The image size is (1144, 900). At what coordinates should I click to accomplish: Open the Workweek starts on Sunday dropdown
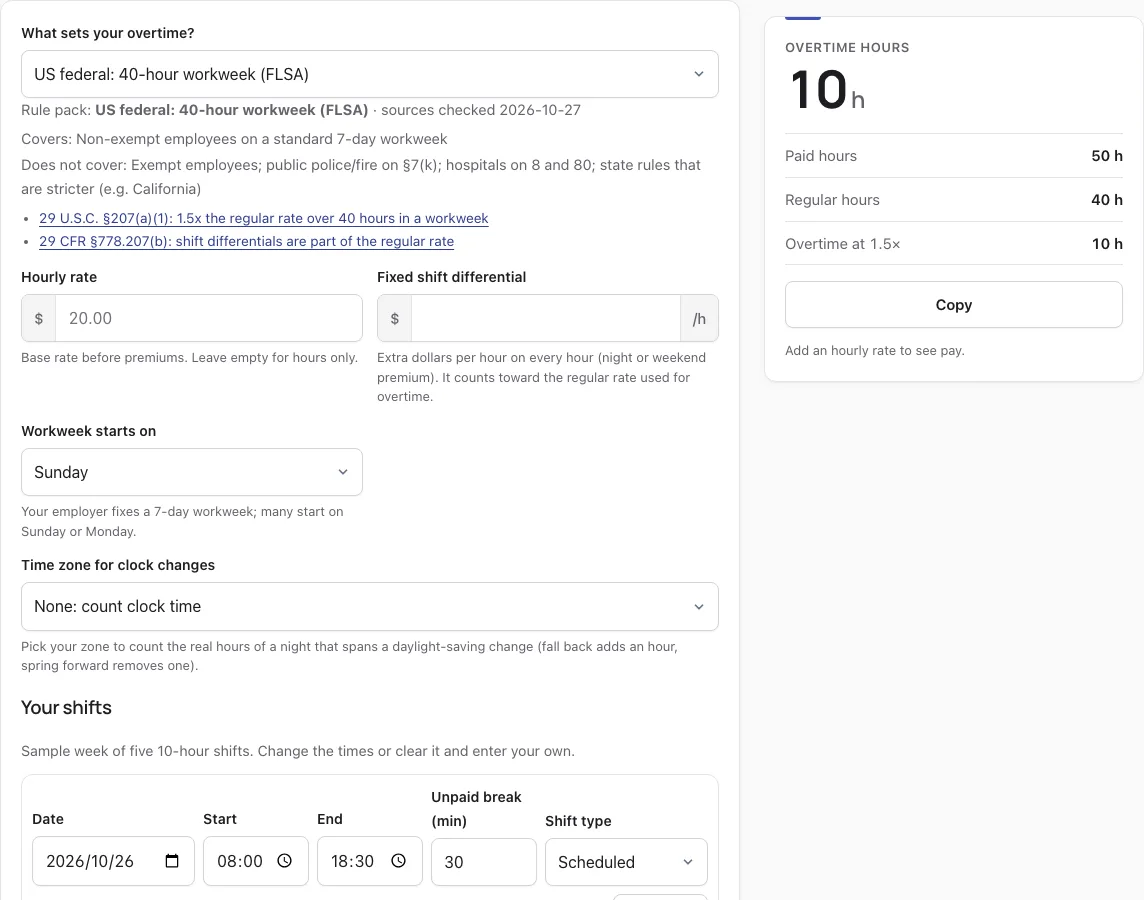192,472
